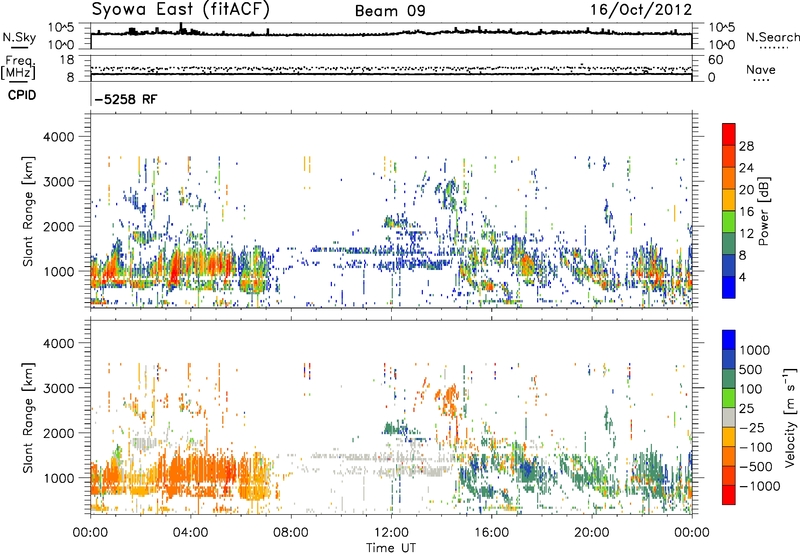
Task: Click the 'CPID' label
Action: pos(22,95)
